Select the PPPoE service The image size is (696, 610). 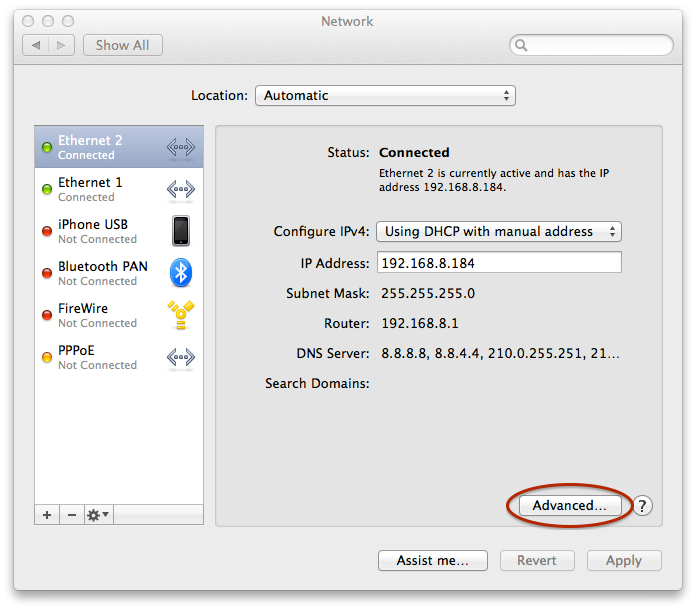pos(119,357)
